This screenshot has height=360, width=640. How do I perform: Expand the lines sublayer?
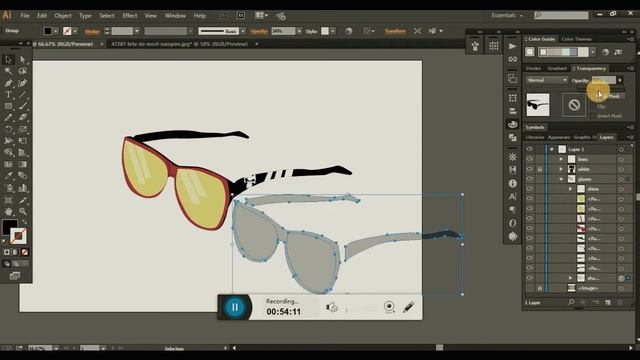(x=561, y=159)
